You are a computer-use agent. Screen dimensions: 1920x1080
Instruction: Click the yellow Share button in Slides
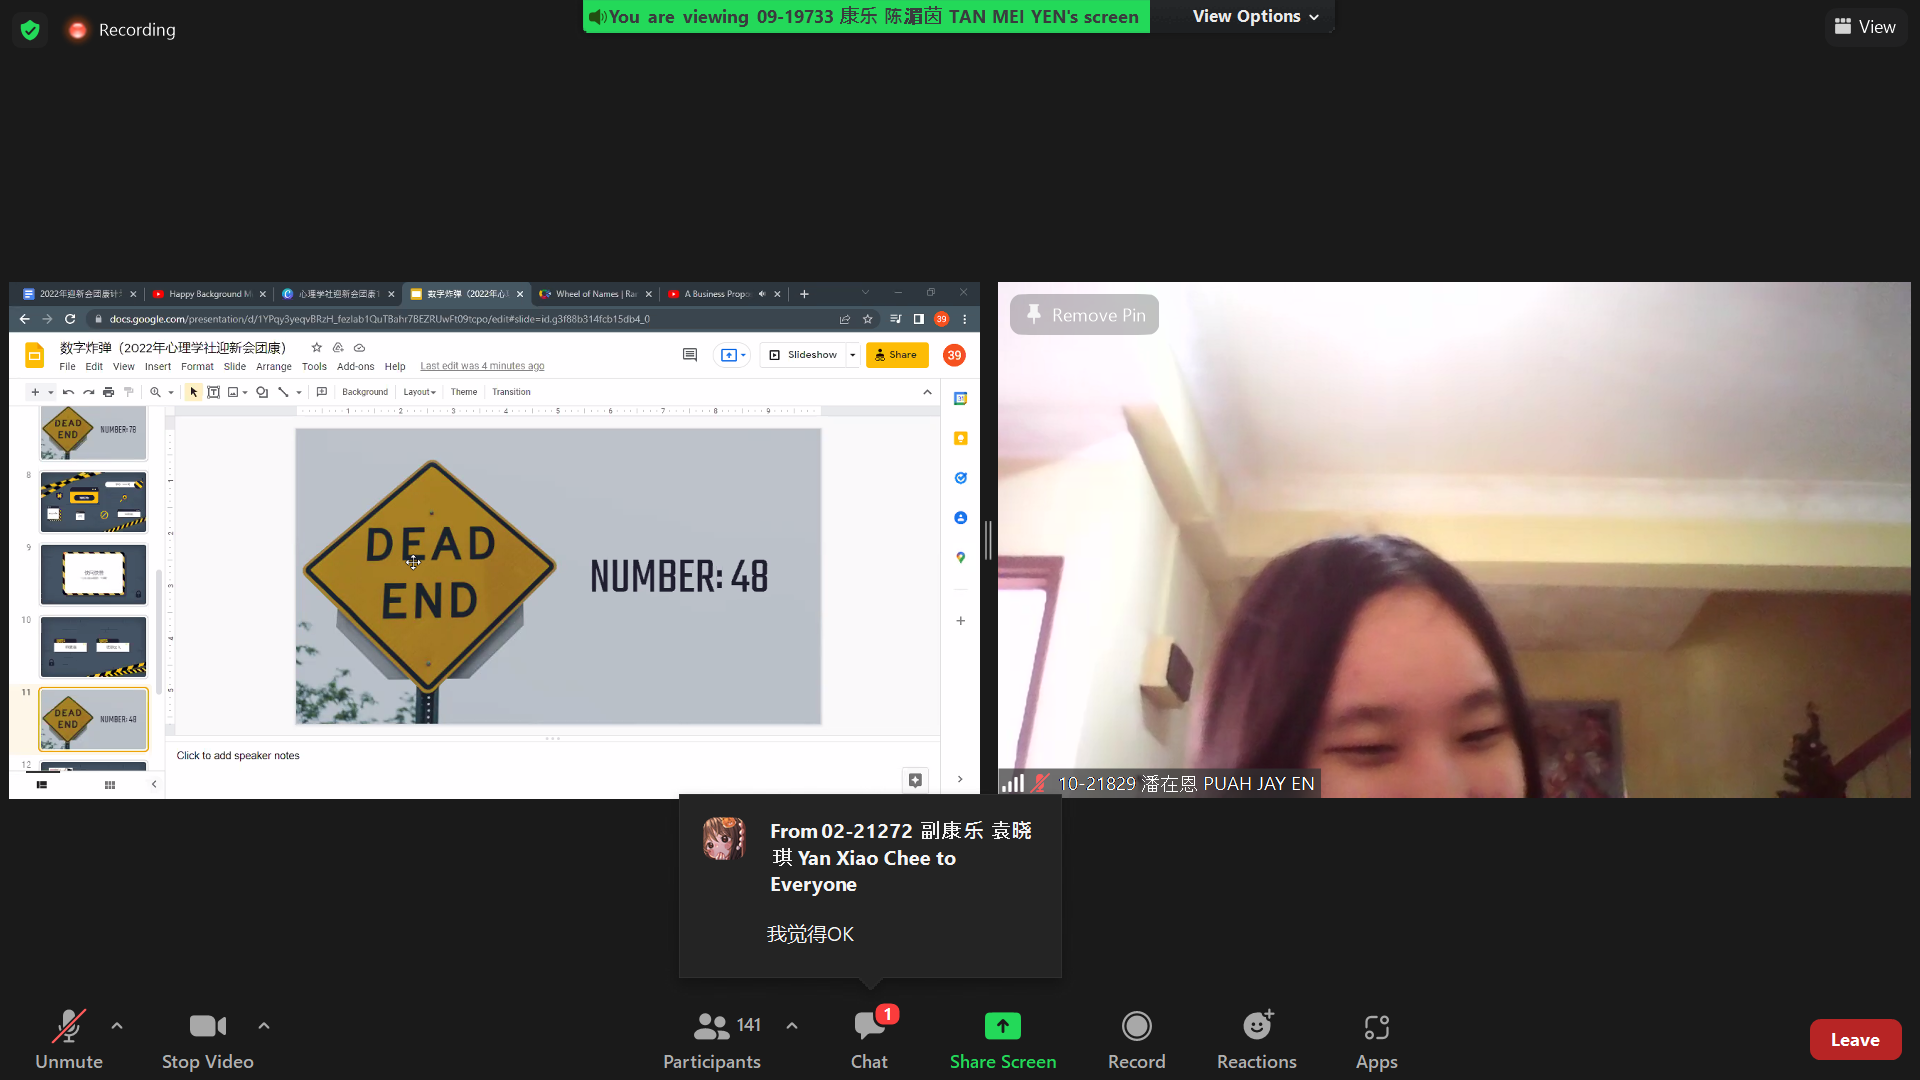tap(897, 355)
